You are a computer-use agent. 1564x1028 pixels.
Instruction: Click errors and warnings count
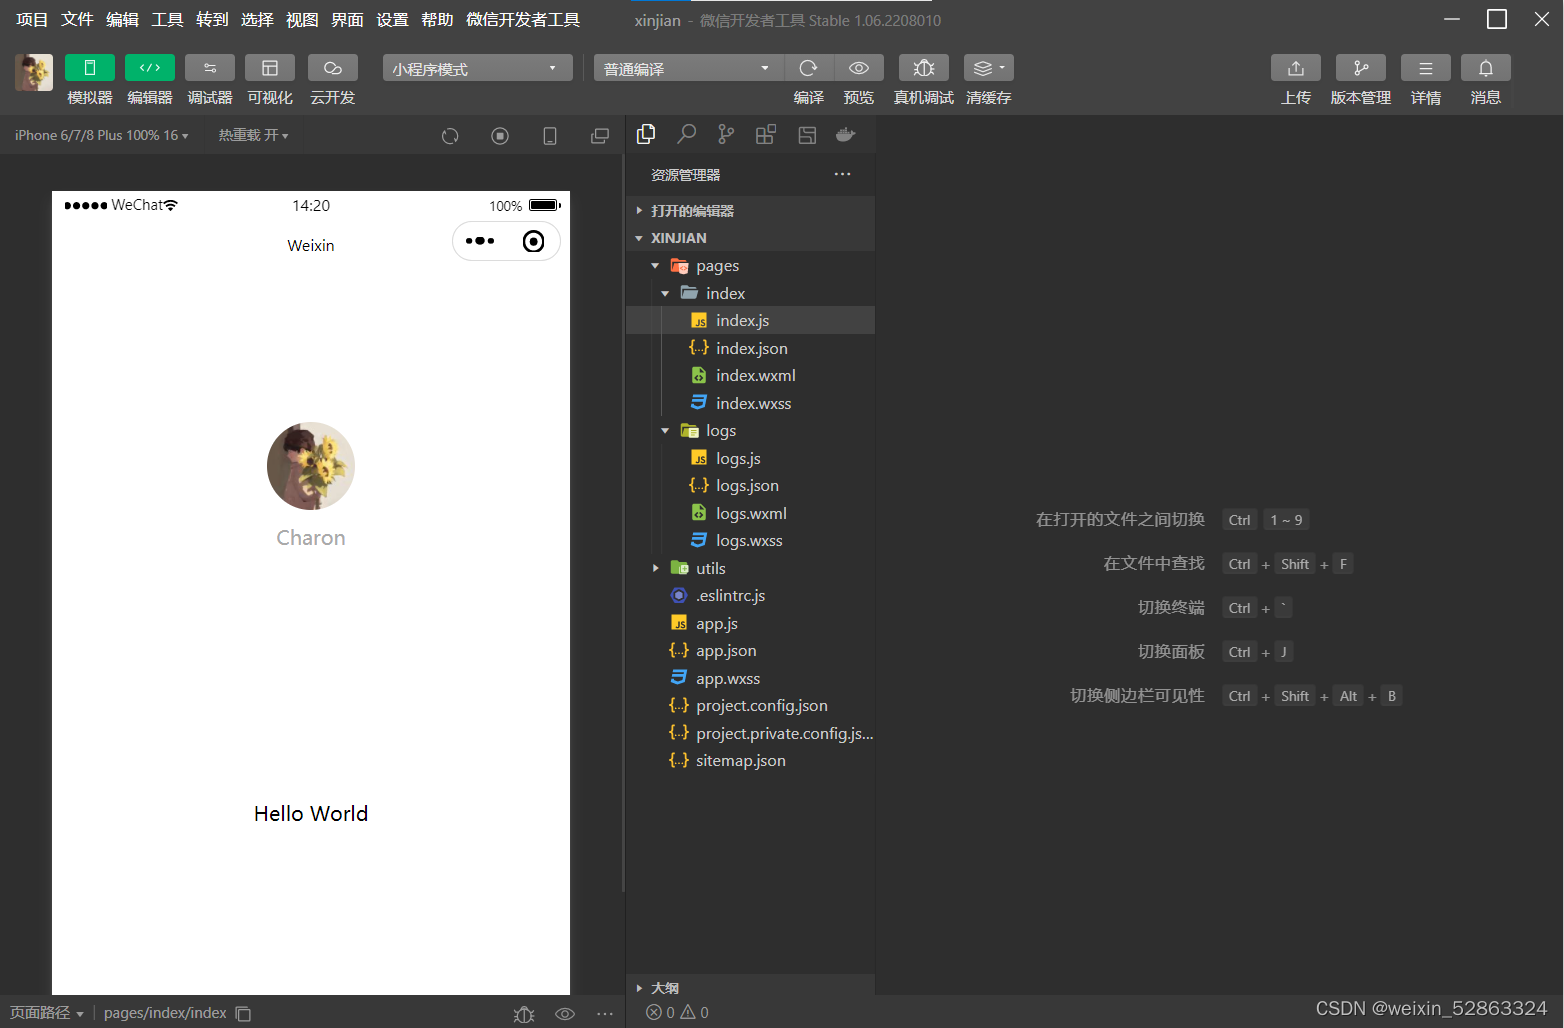[677, 1013]
